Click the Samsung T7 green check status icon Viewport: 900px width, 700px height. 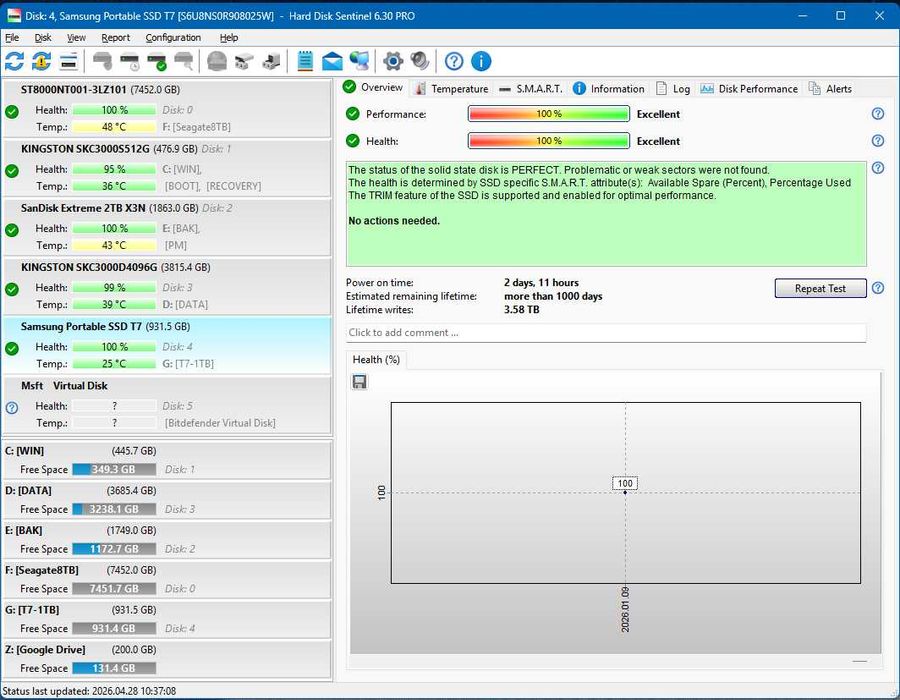pos(11,348)
